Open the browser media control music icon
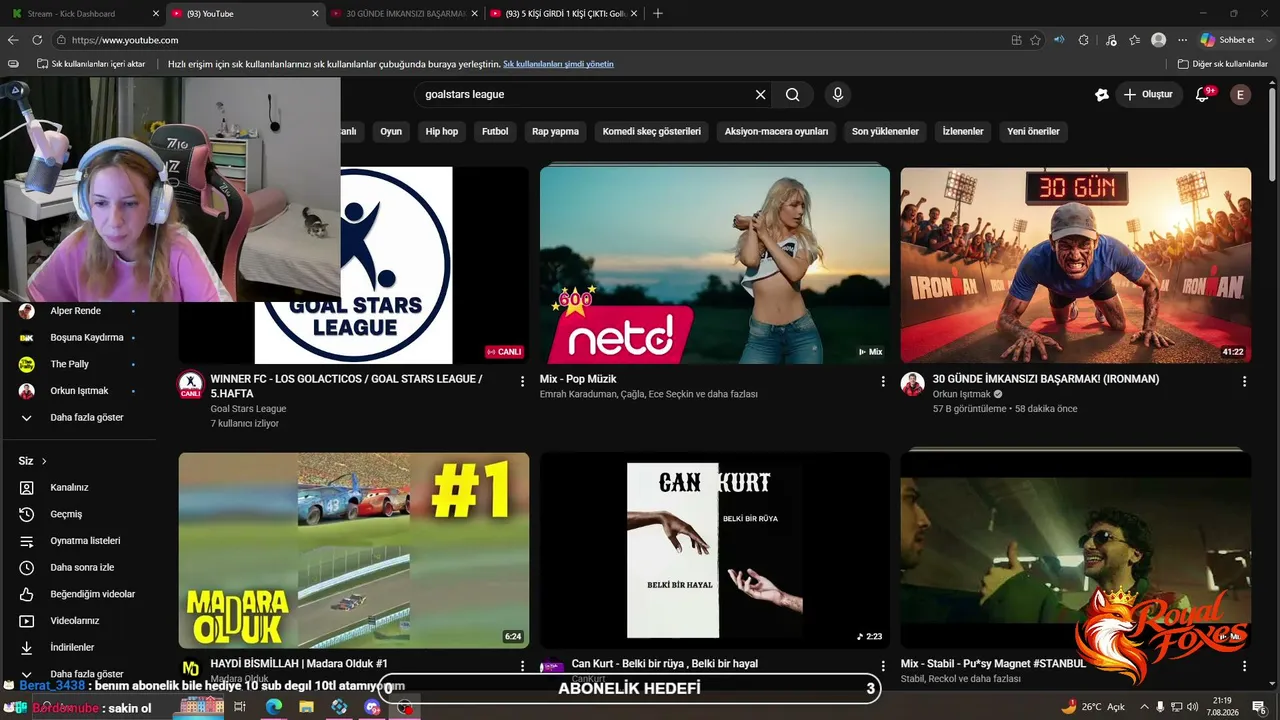This screenshot has height=720, width=1280. point(1111,40)
